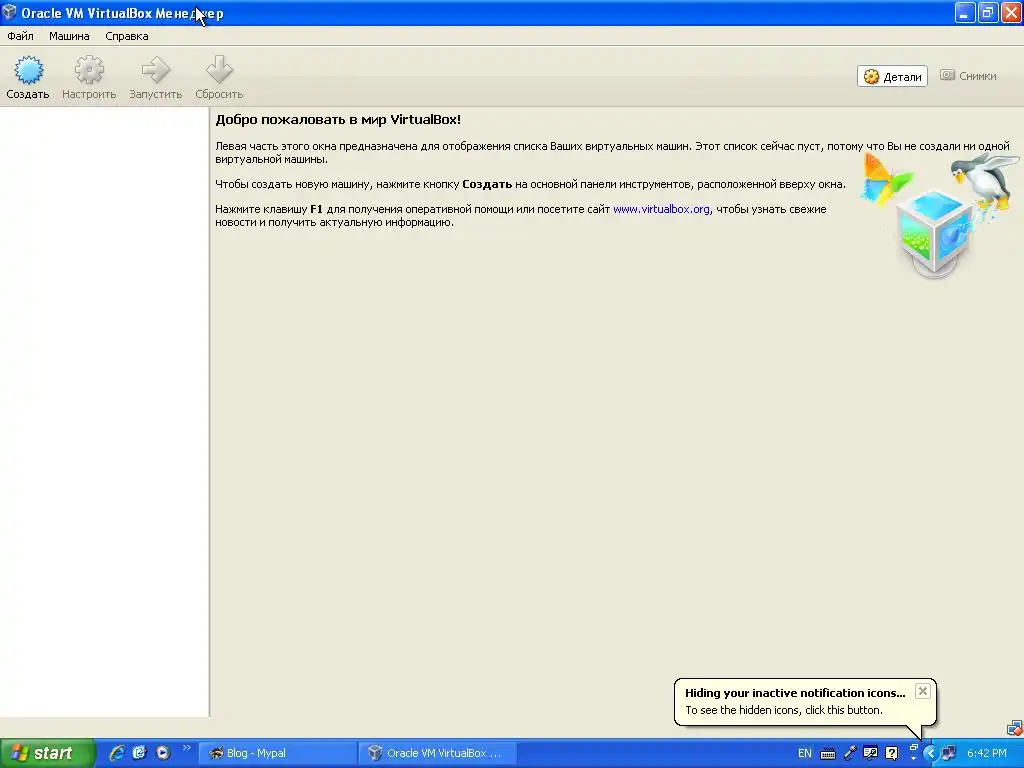Viewport: 1024px width, 768px height.
Task: Launch Outlook Express from quick launch
Action: [x=140, y=753]
